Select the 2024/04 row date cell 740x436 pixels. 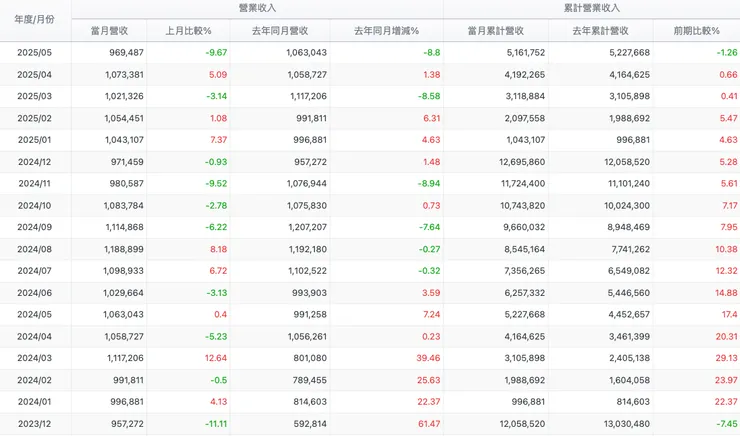[x=34, y=336]
